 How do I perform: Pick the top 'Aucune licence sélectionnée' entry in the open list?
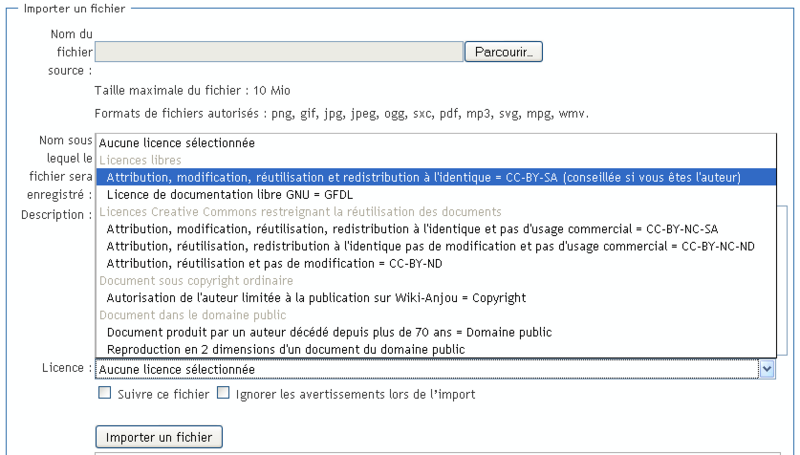click(177, 143)
